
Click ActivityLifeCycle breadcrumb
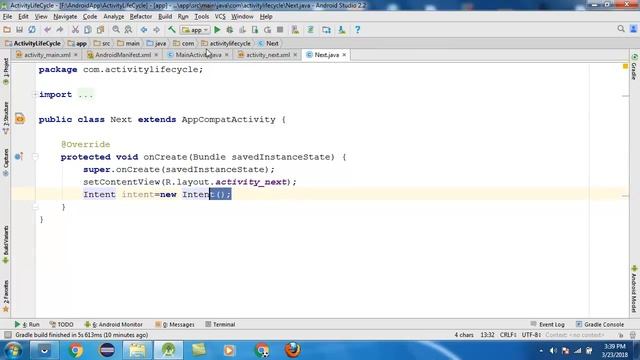coord(33,43)
